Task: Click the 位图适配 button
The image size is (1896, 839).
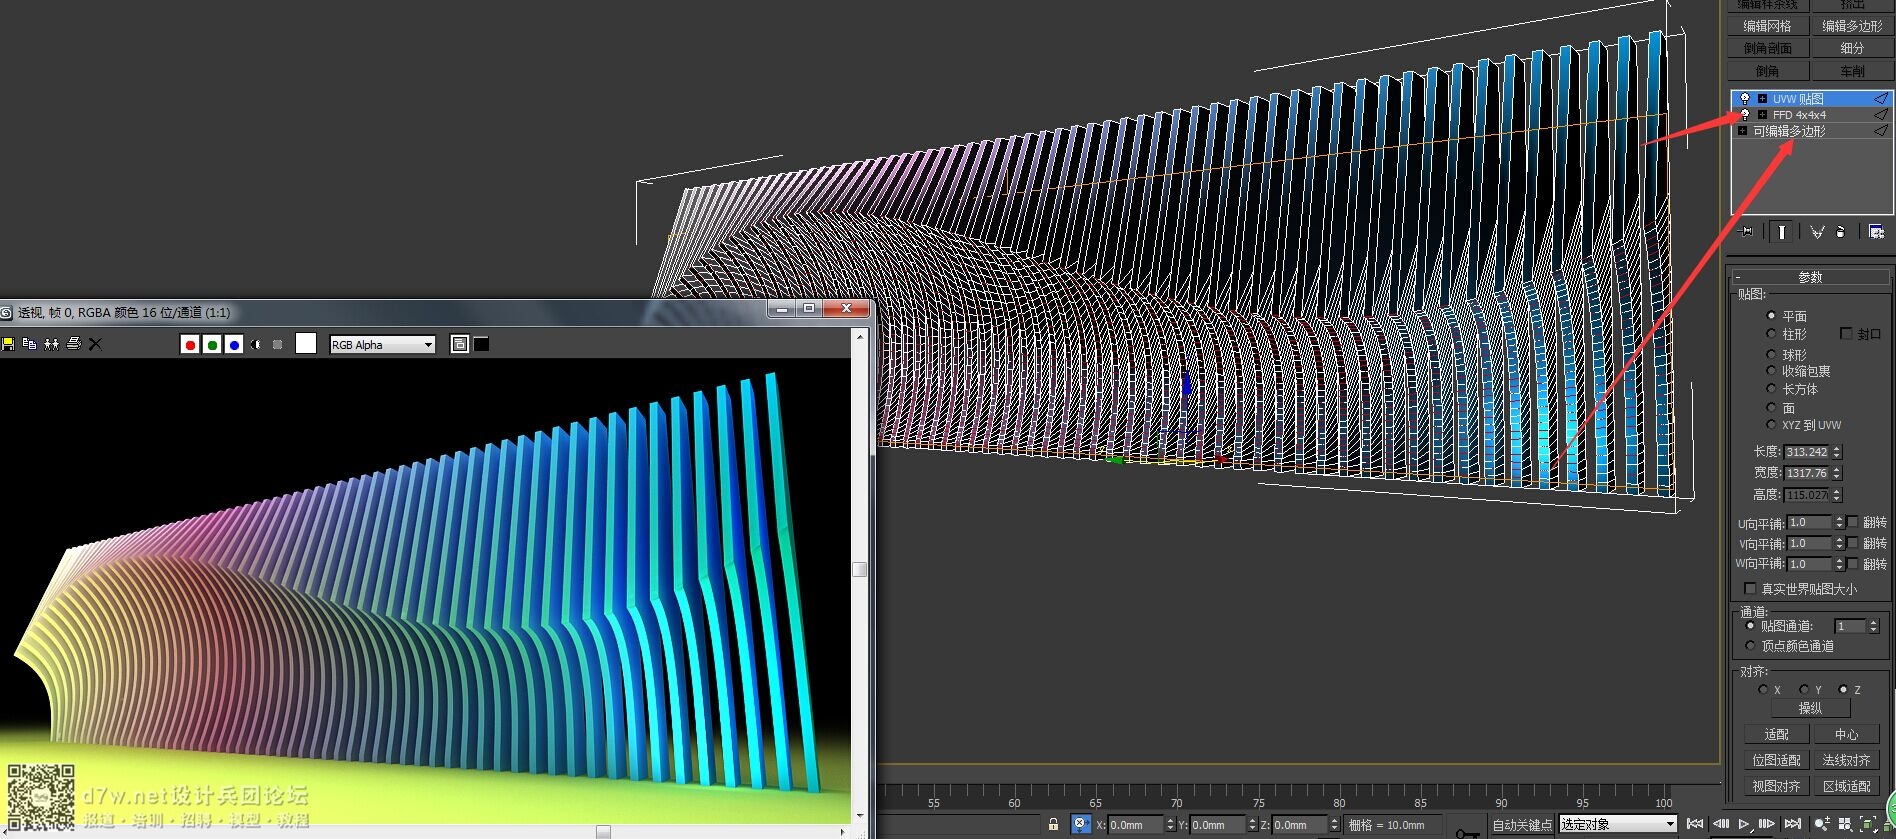Action: coord(1776,761)
